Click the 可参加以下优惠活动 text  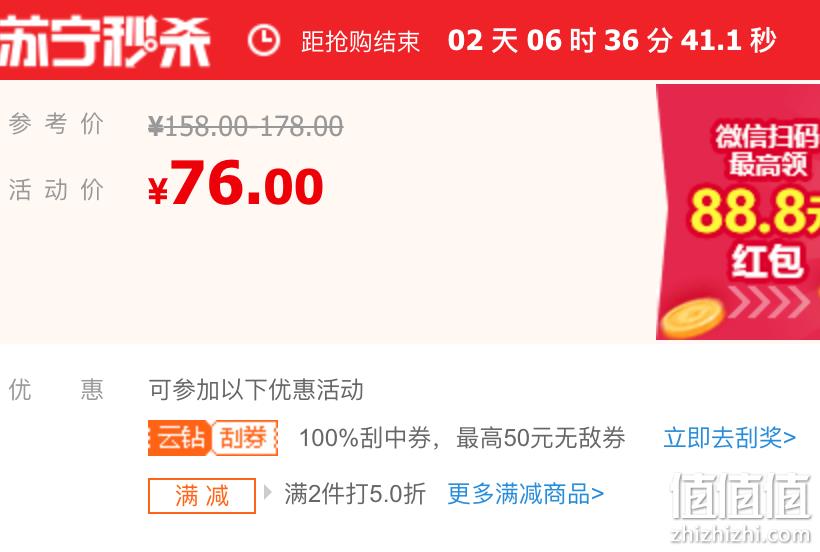(256, 390)
